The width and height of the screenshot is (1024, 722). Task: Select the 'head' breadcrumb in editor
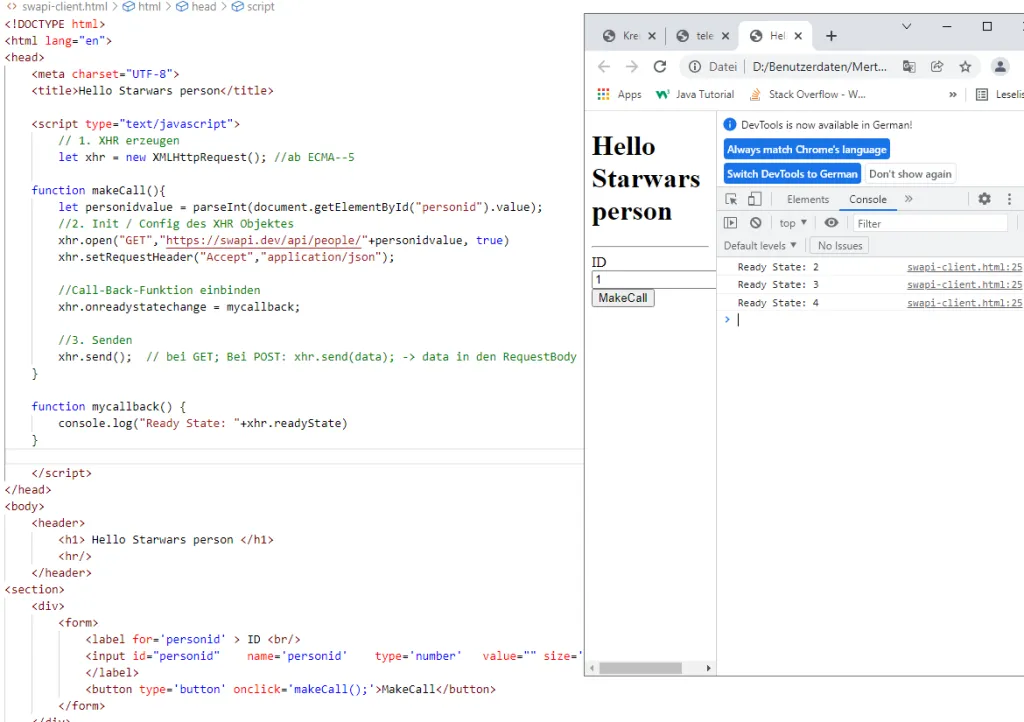click(x=196, y=7)
